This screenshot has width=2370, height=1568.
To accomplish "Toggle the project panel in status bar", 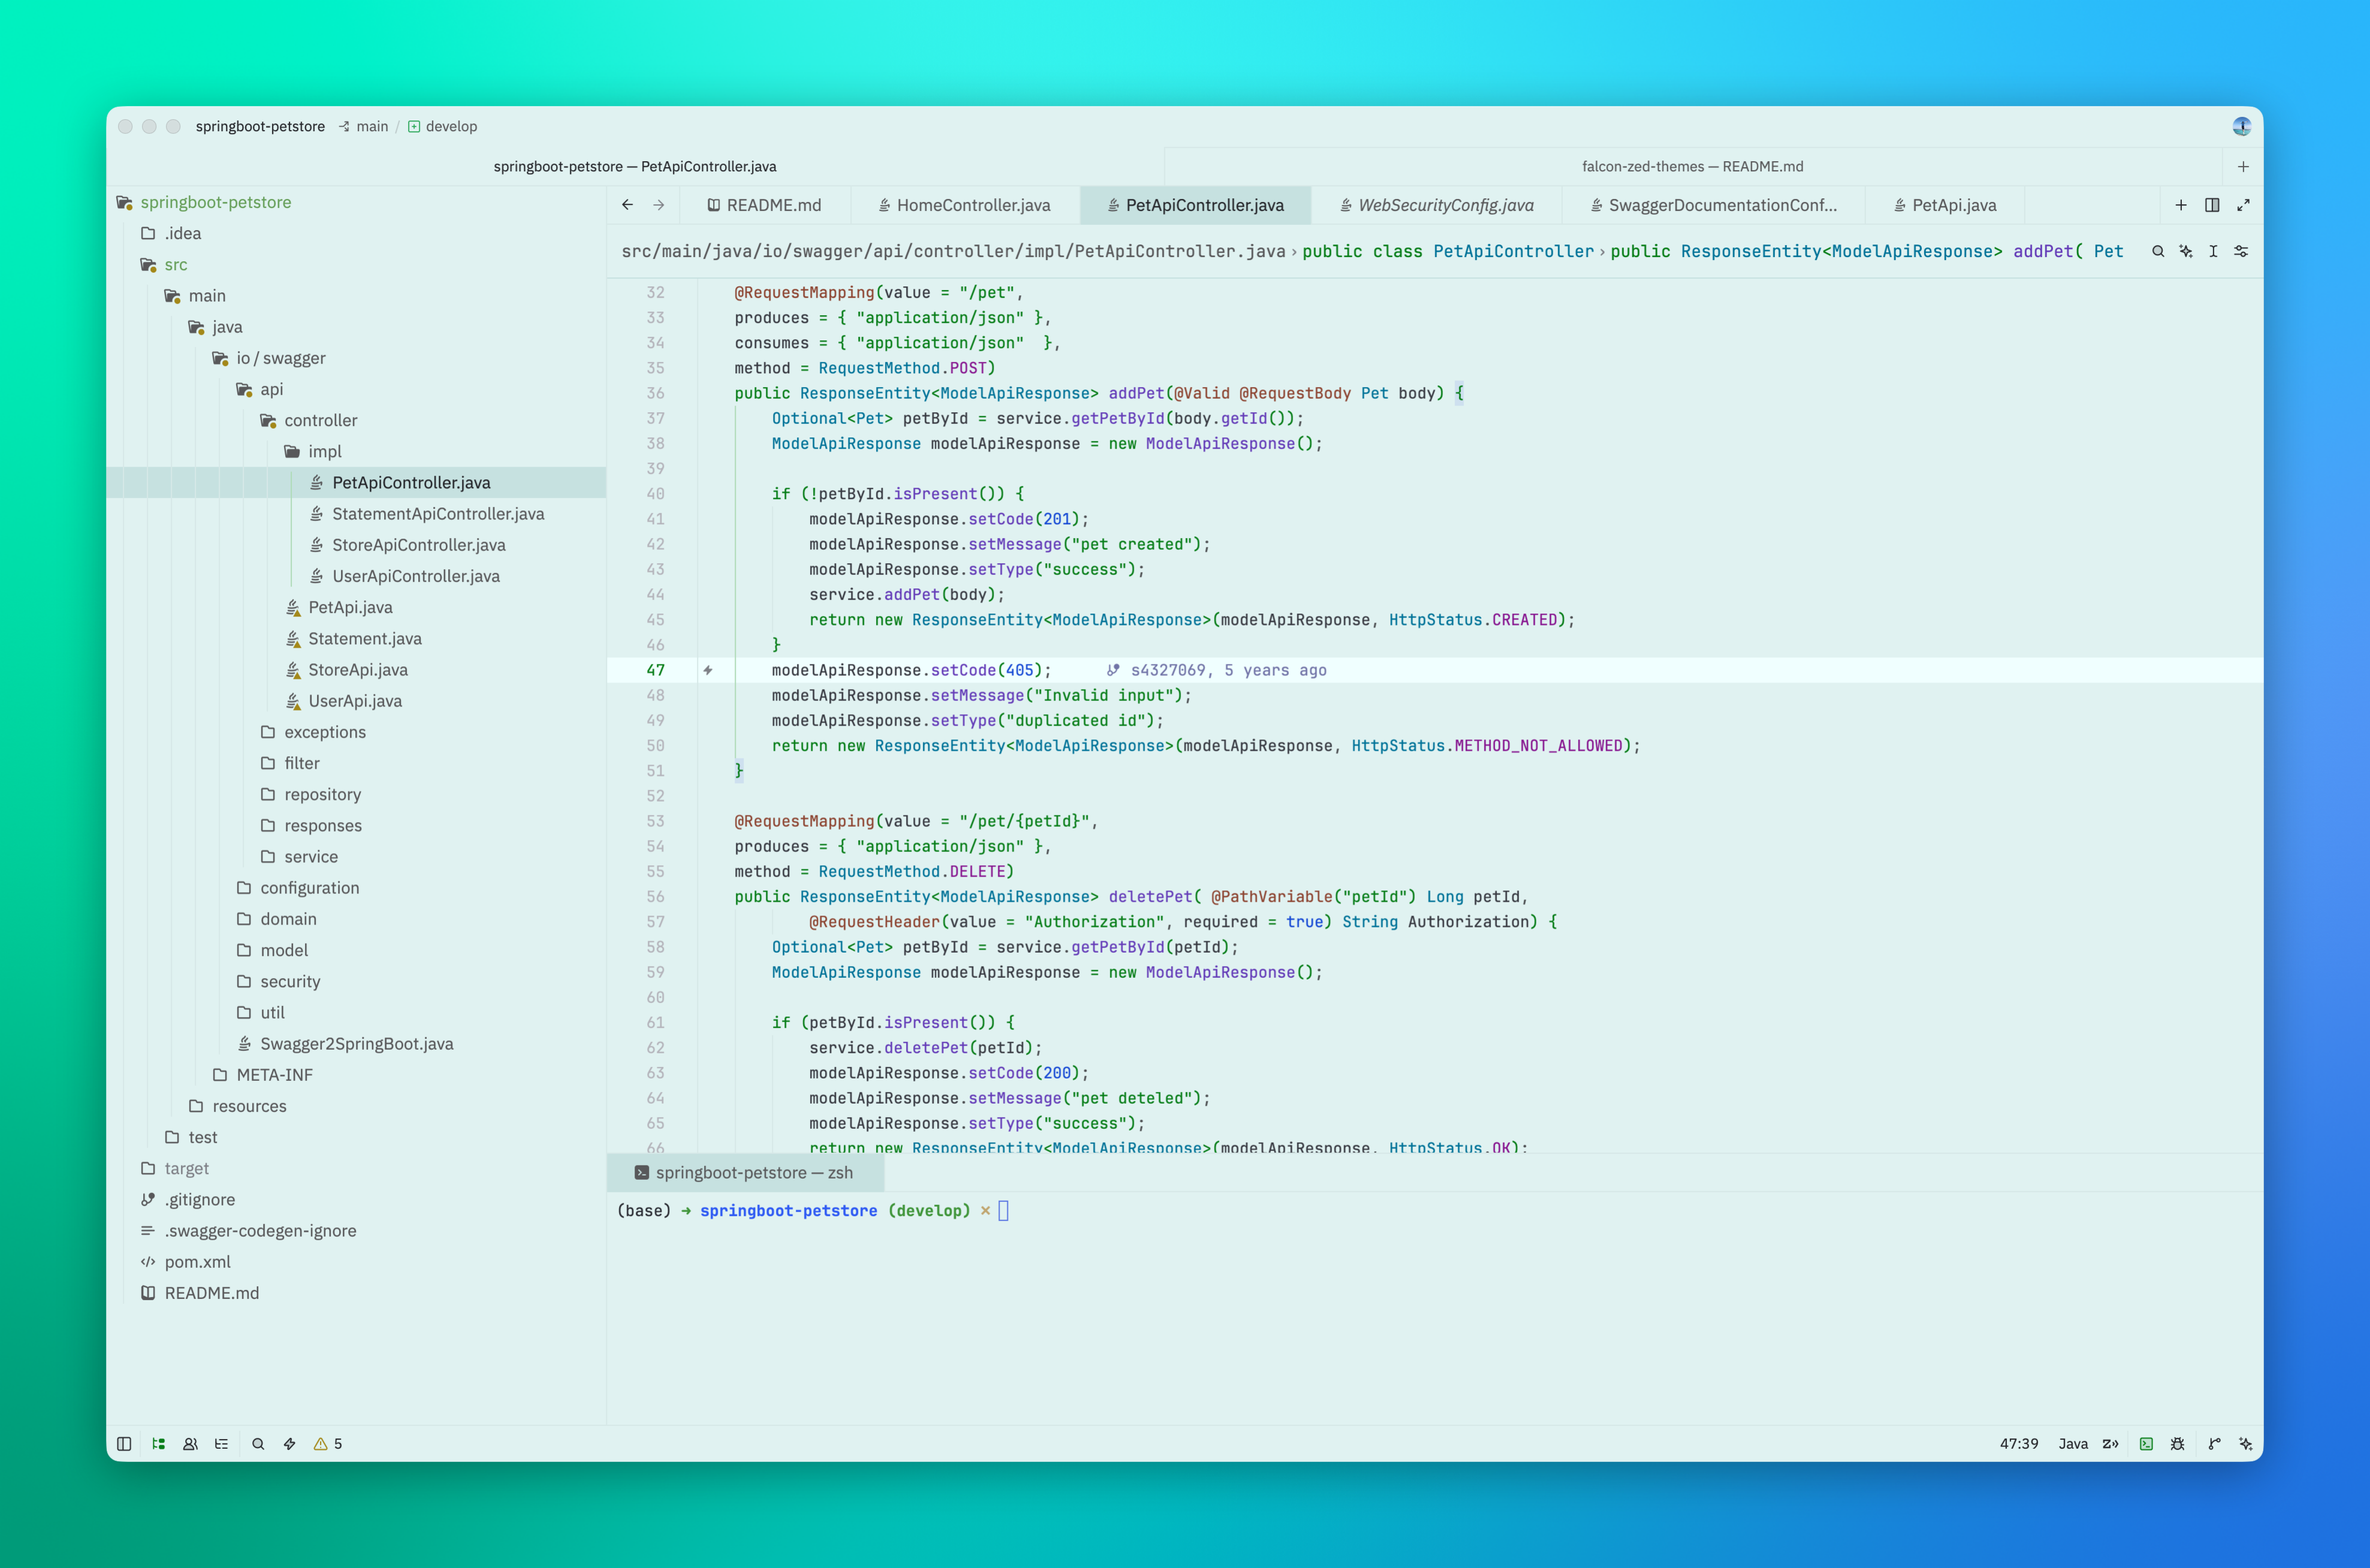I will pyautogui.click(x=158, y=1443).
